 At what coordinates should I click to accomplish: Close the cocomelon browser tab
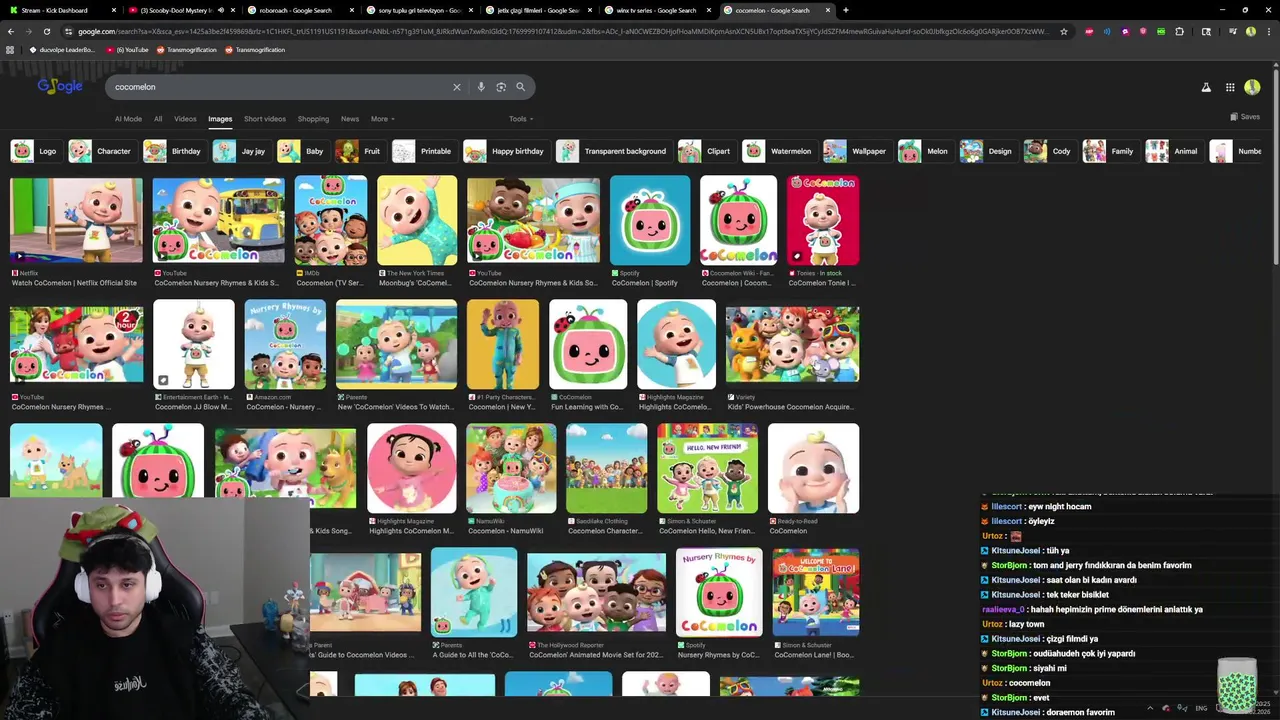tap(828, 10)
